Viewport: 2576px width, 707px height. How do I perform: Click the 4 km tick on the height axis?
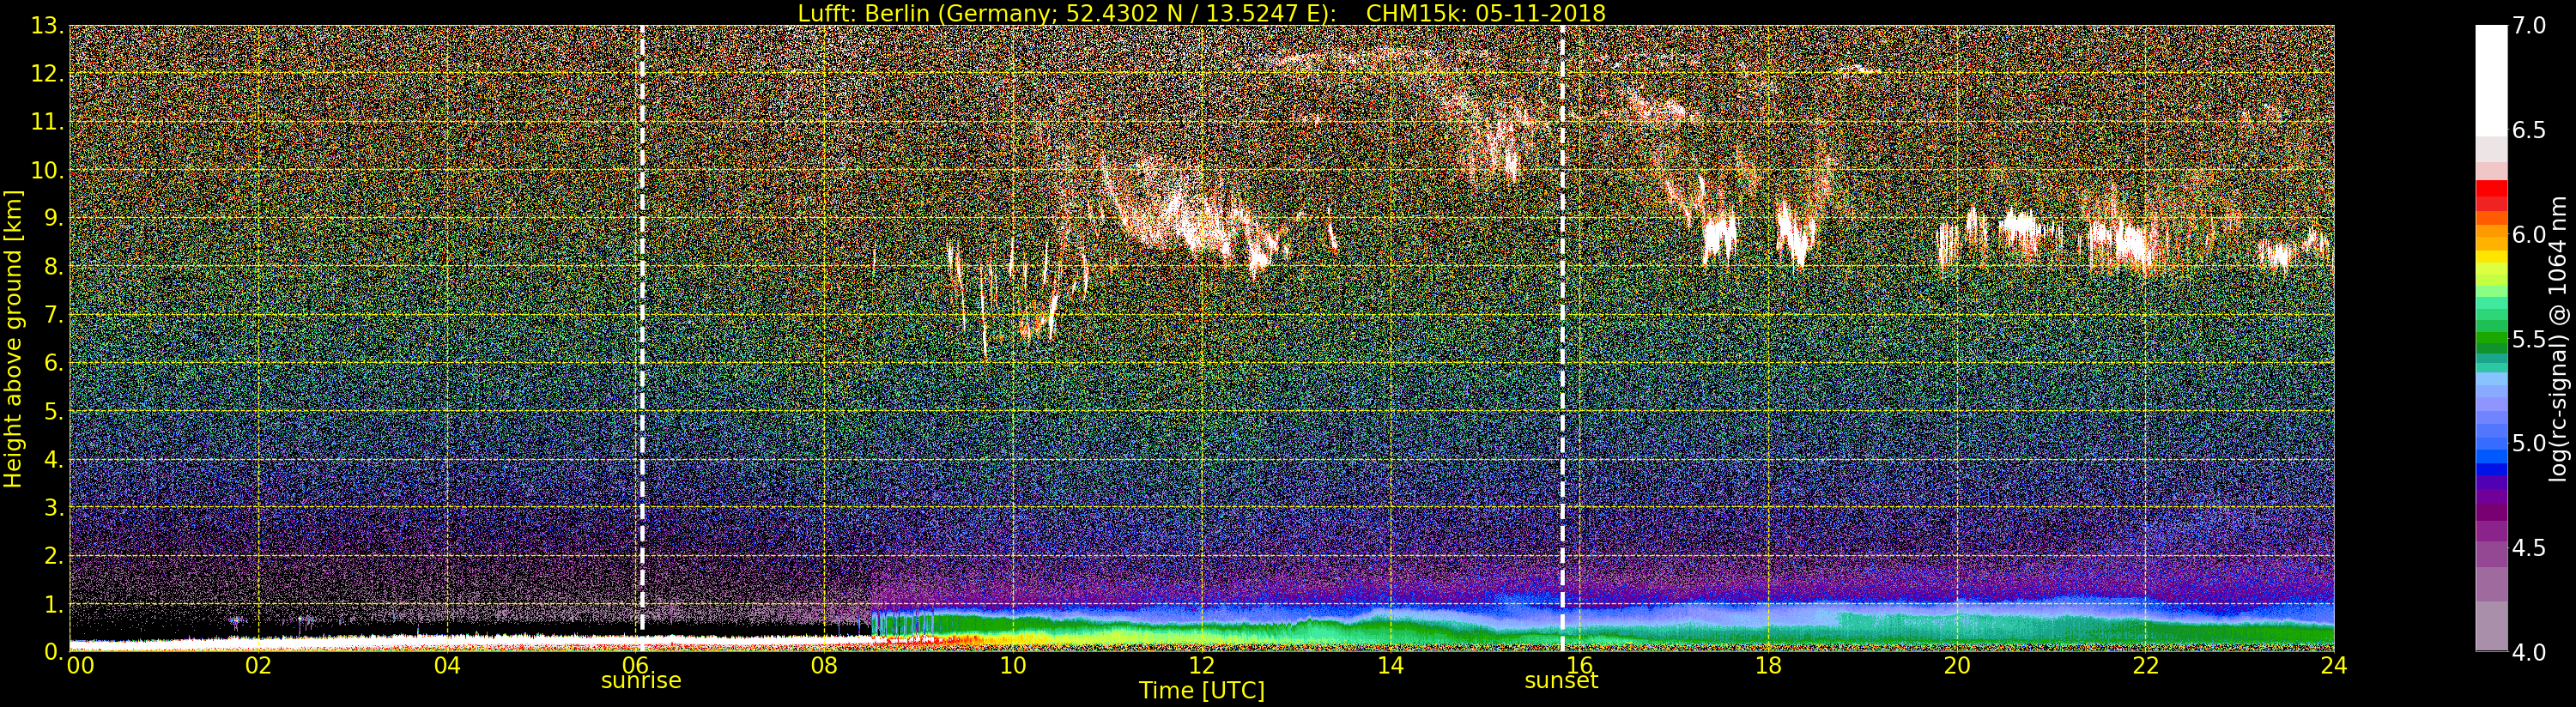pyautogui.click(x=54, y=459)
